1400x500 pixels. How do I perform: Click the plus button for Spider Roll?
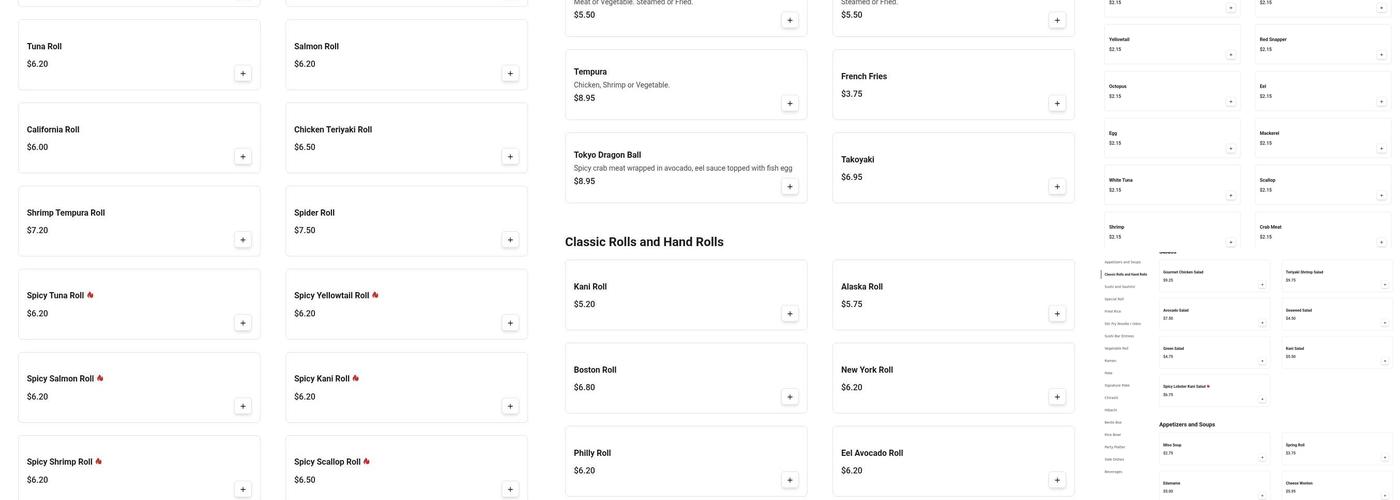pos(510,240)
